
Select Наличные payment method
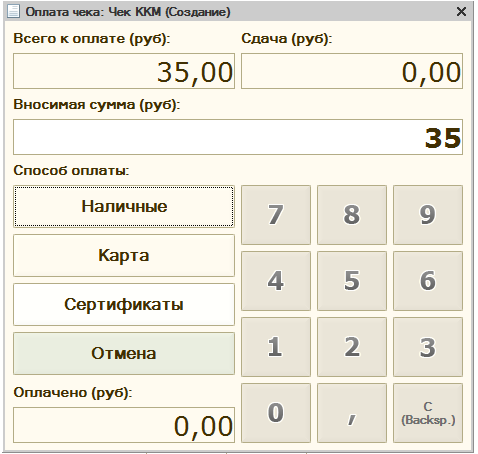point(124,206)
